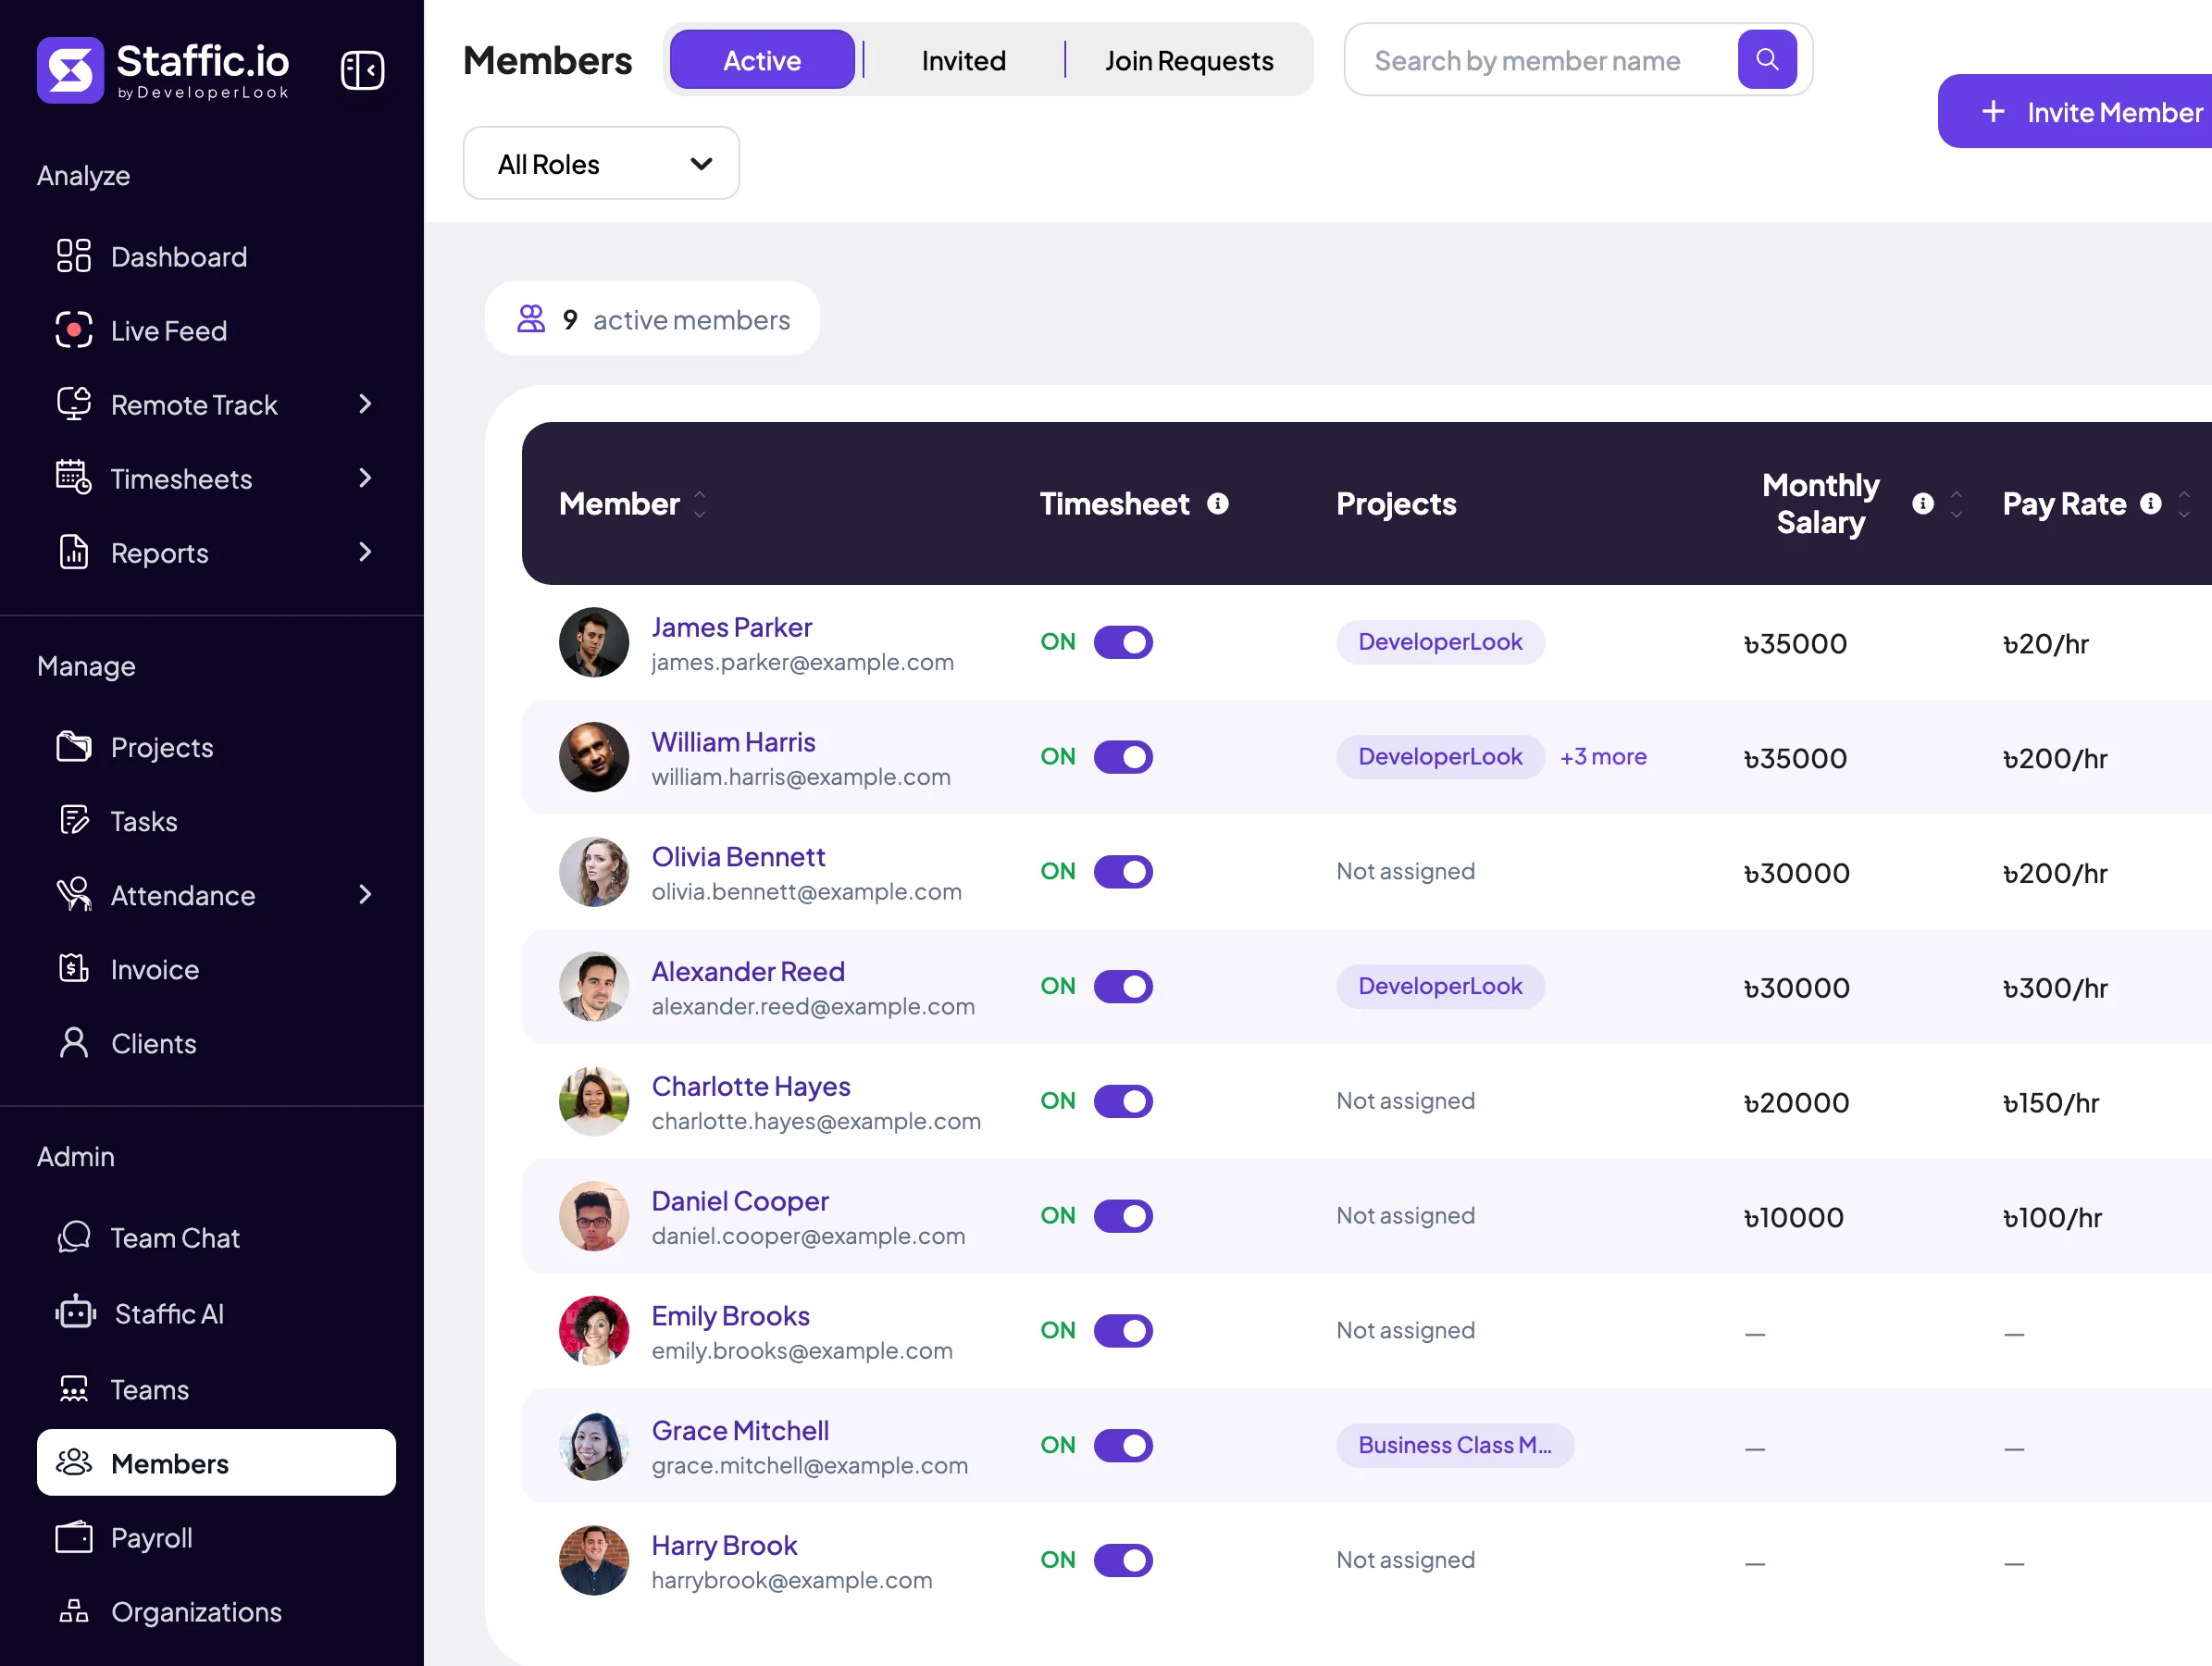Expand the Reports submenu

tap(365, 552)
